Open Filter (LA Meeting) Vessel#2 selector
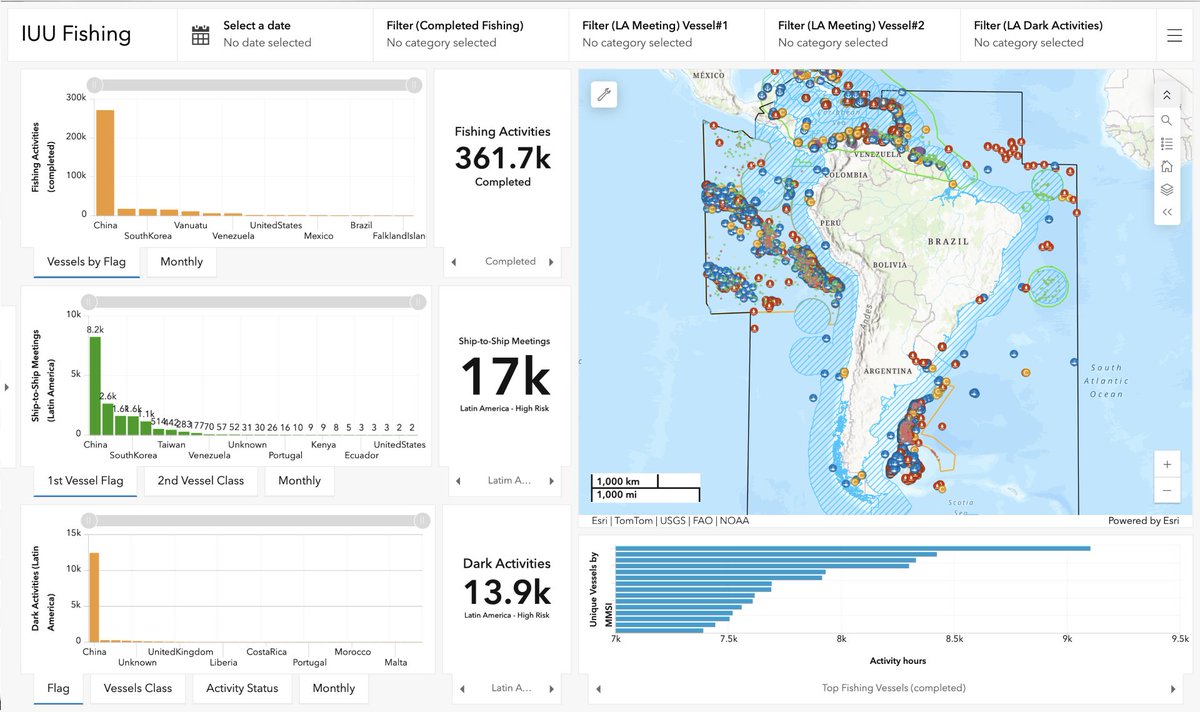1200x712 pixels. (864, 34)
